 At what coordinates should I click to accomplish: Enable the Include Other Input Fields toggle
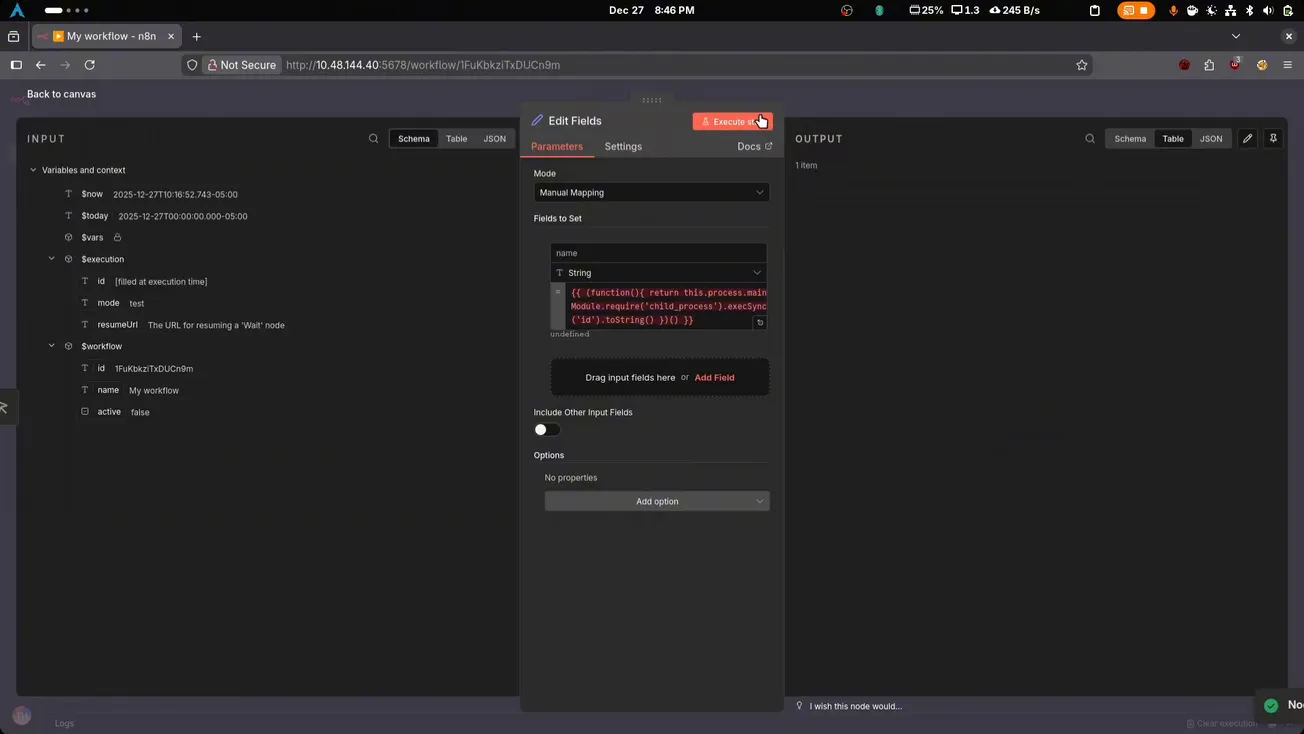point(545,429)
